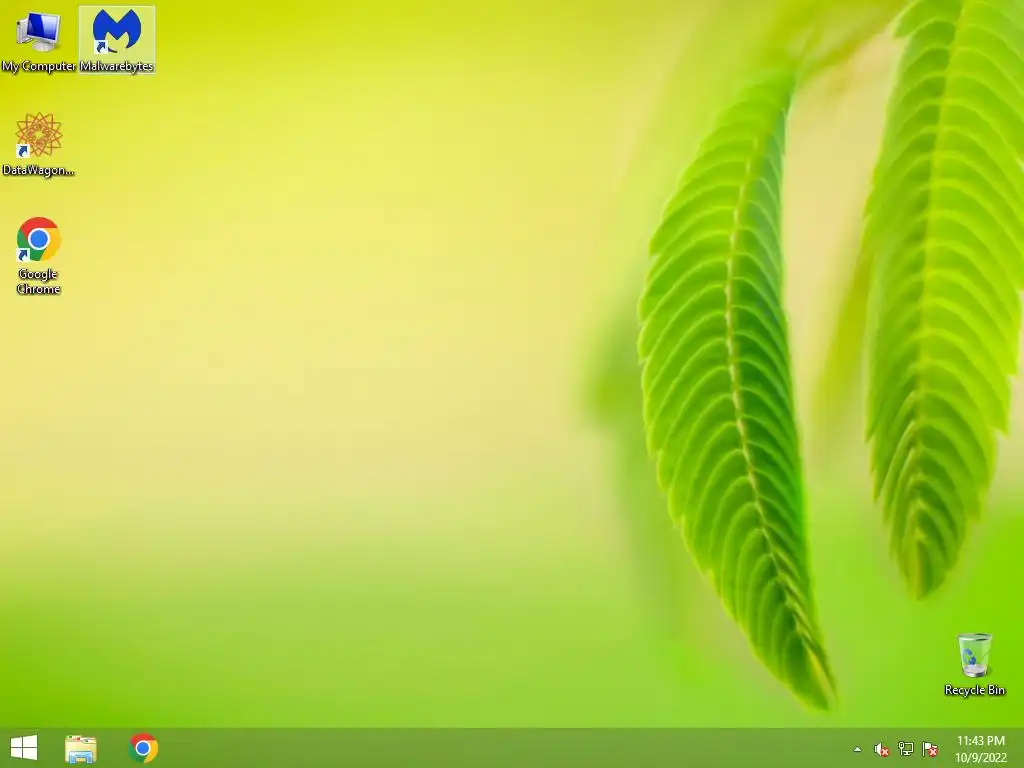Select the Google Chrome desktop shortcut
The height and width of the screenshot is (768, 1024).
click(x=39, y=256)
